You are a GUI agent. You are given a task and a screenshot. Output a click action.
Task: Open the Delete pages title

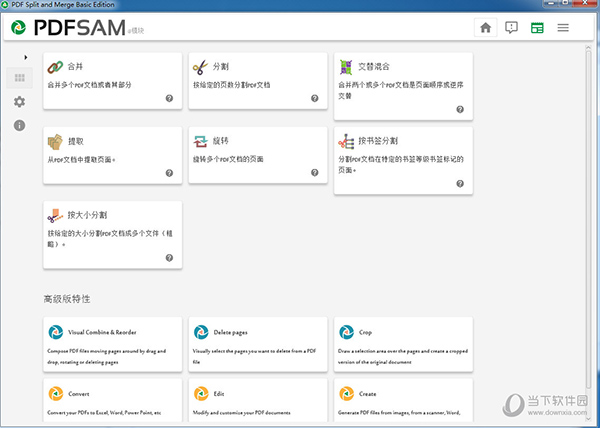[x=230, y=332]
